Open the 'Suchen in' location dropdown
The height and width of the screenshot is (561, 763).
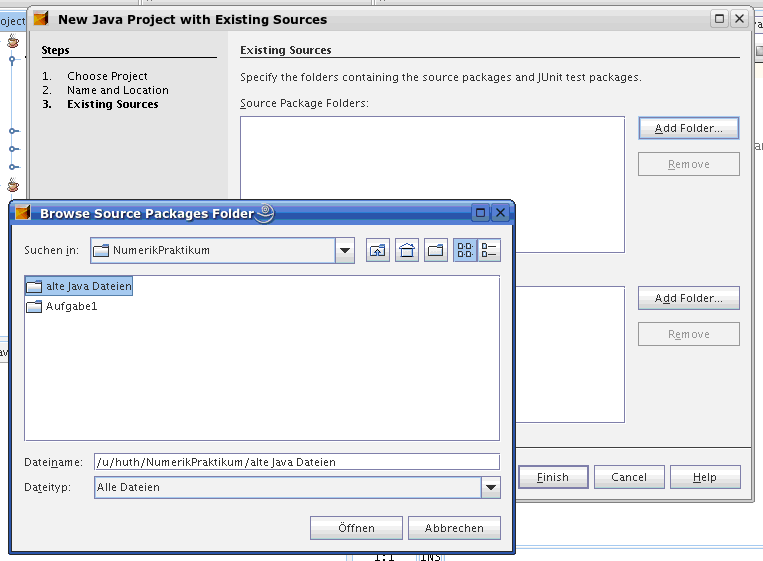(345, 250)
